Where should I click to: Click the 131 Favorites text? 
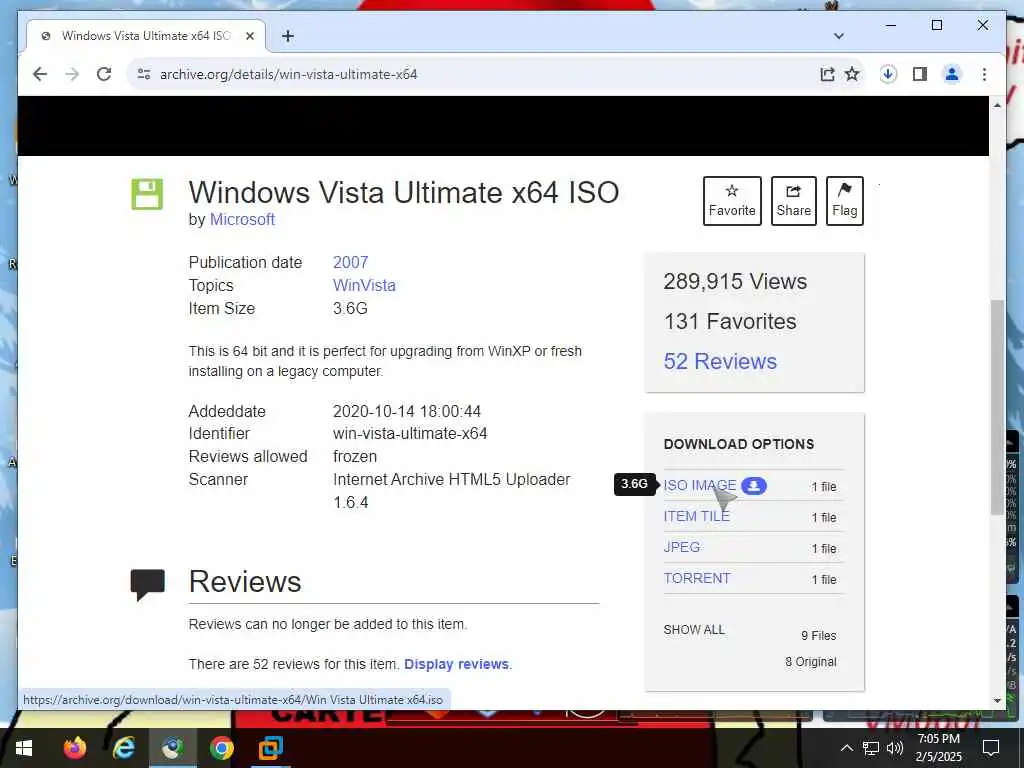click(730, 321)
